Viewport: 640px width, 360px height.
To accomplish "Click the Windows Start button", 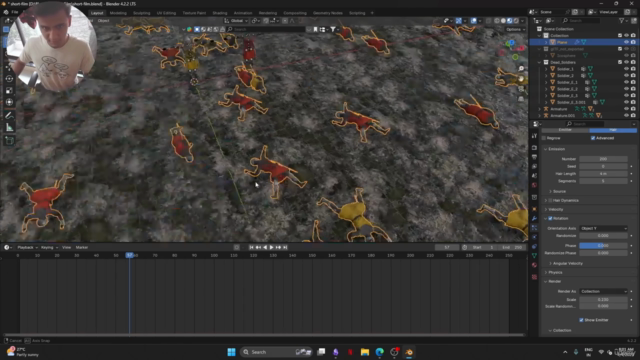I will [x=231, y=352].
